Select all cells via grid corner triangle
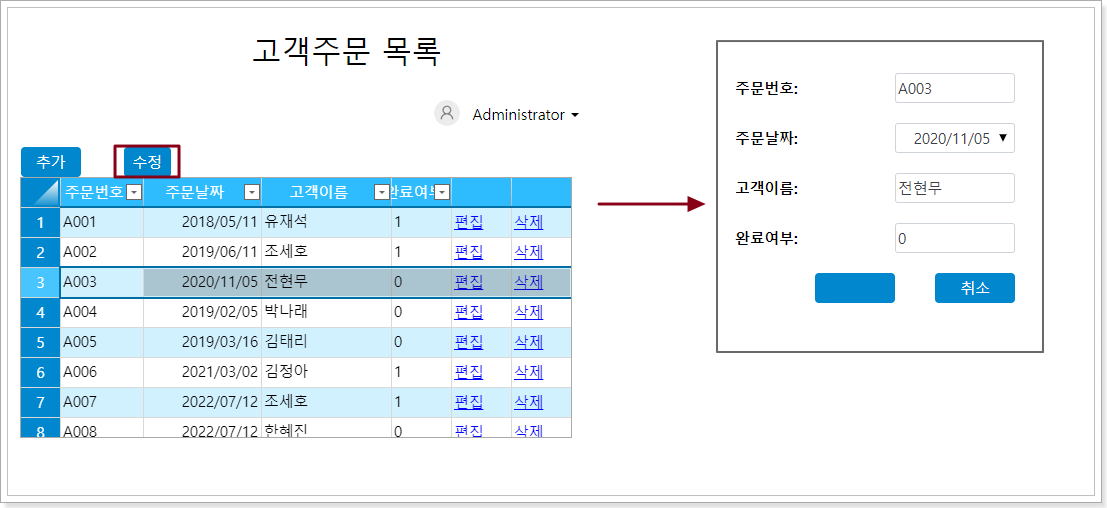Viewport: 1107px width, 508px height. coord(41,192)
